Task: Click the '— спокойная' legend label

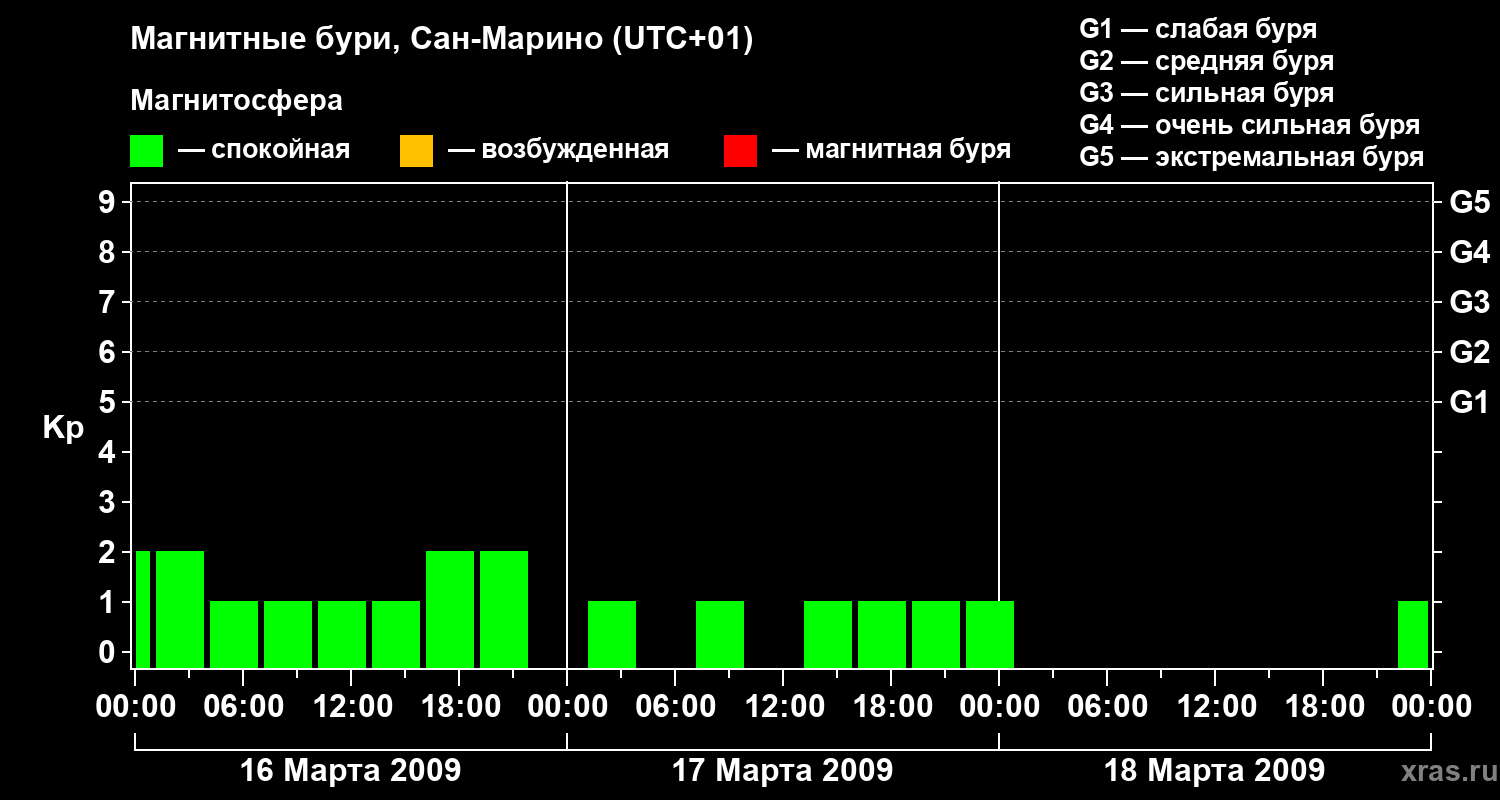Action: click(x=264, y=150)
